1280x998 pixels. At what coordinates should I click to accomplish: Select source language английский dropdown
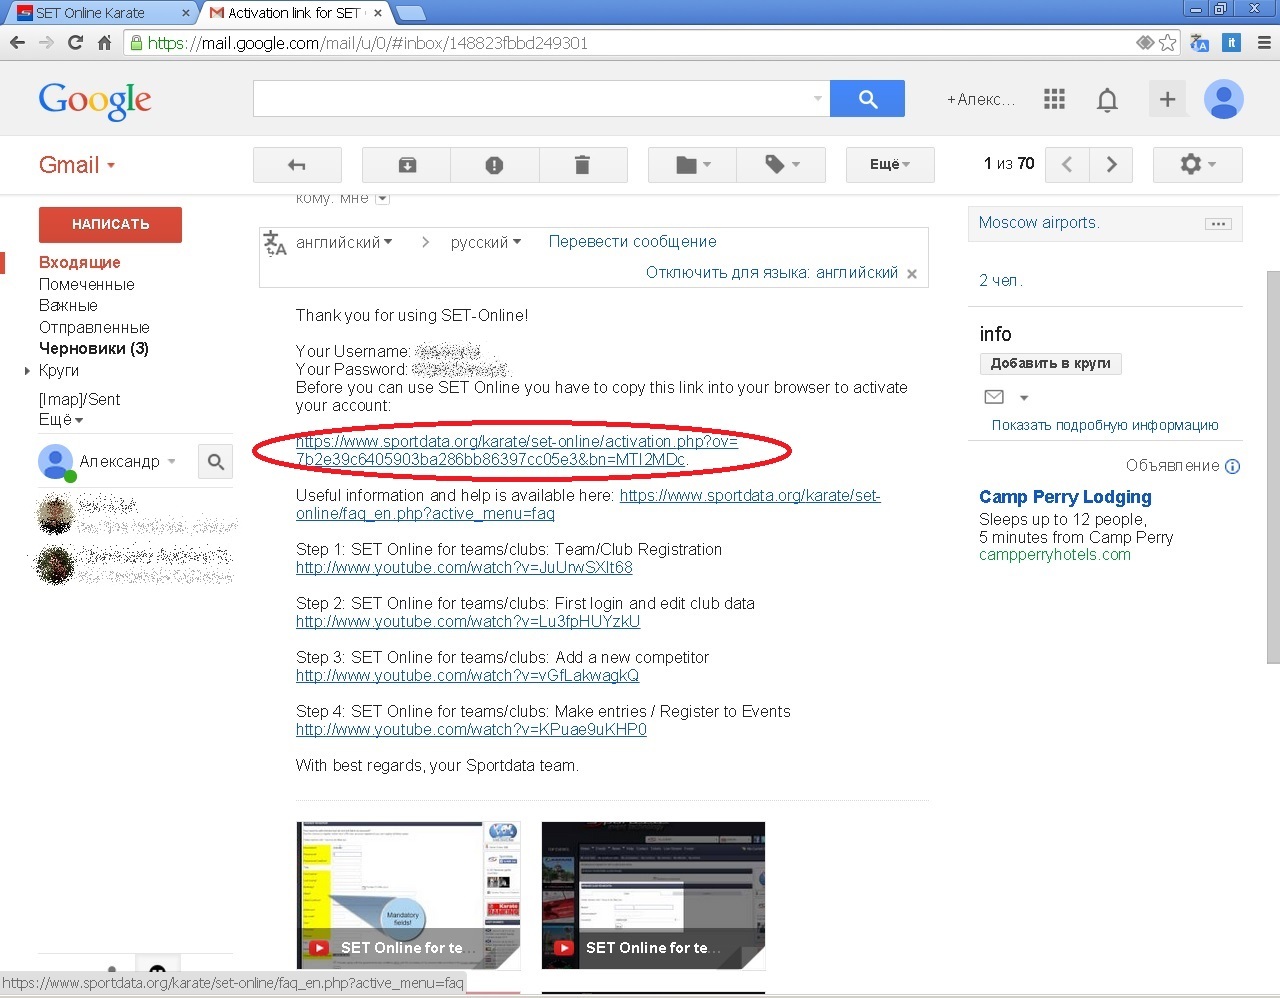pos(344,242)
